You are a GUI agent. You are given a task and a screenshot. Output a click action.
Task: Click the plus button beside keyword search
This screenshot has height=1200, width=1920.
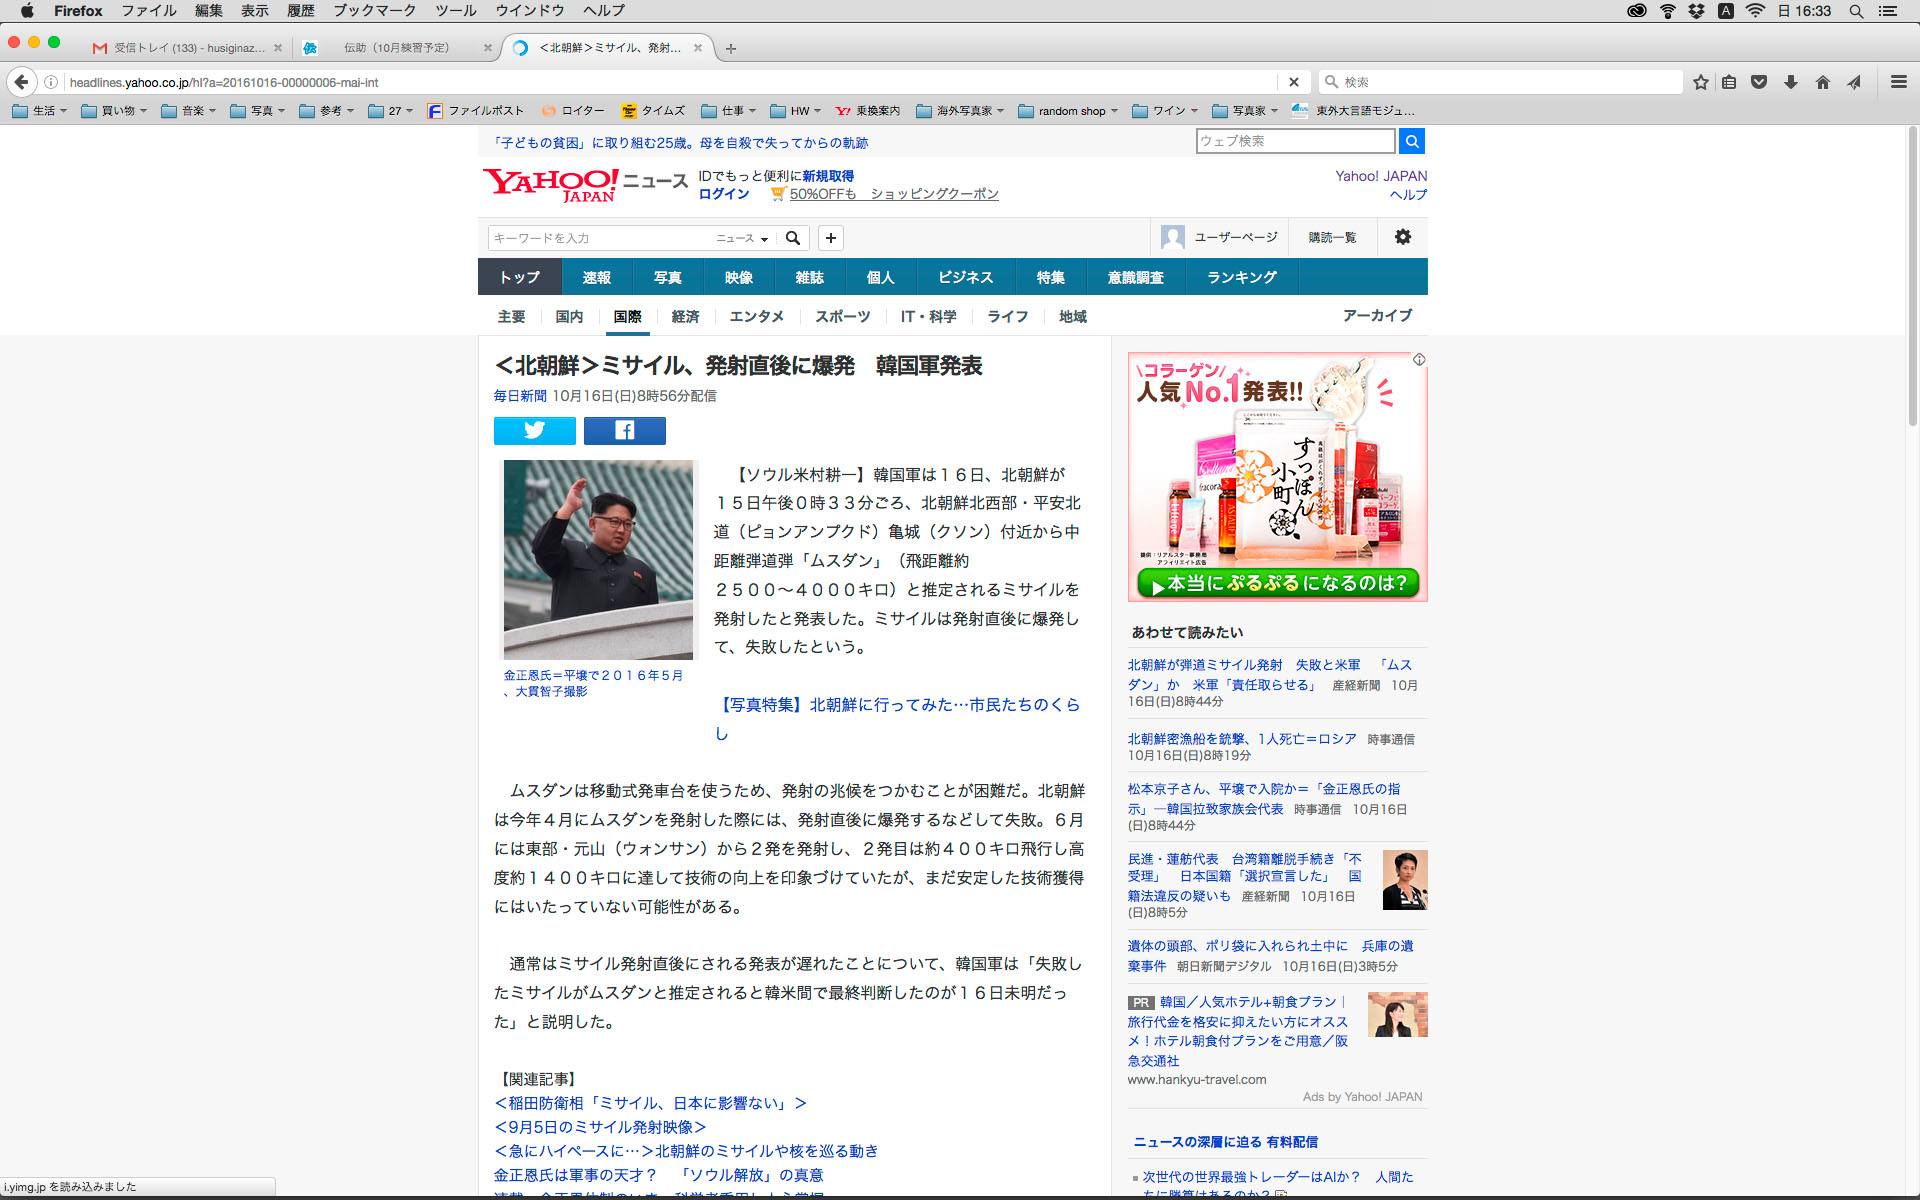click(830, 238)
